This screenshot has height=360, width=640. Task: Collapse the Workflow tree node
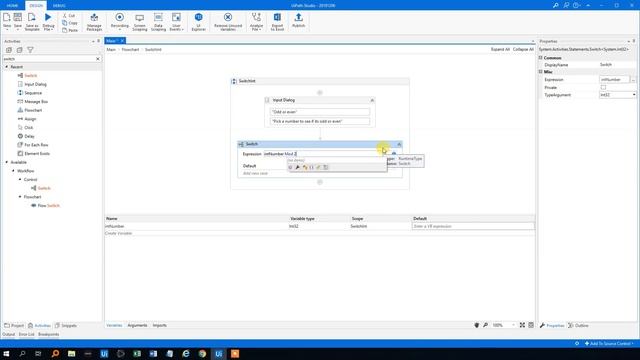13,171
